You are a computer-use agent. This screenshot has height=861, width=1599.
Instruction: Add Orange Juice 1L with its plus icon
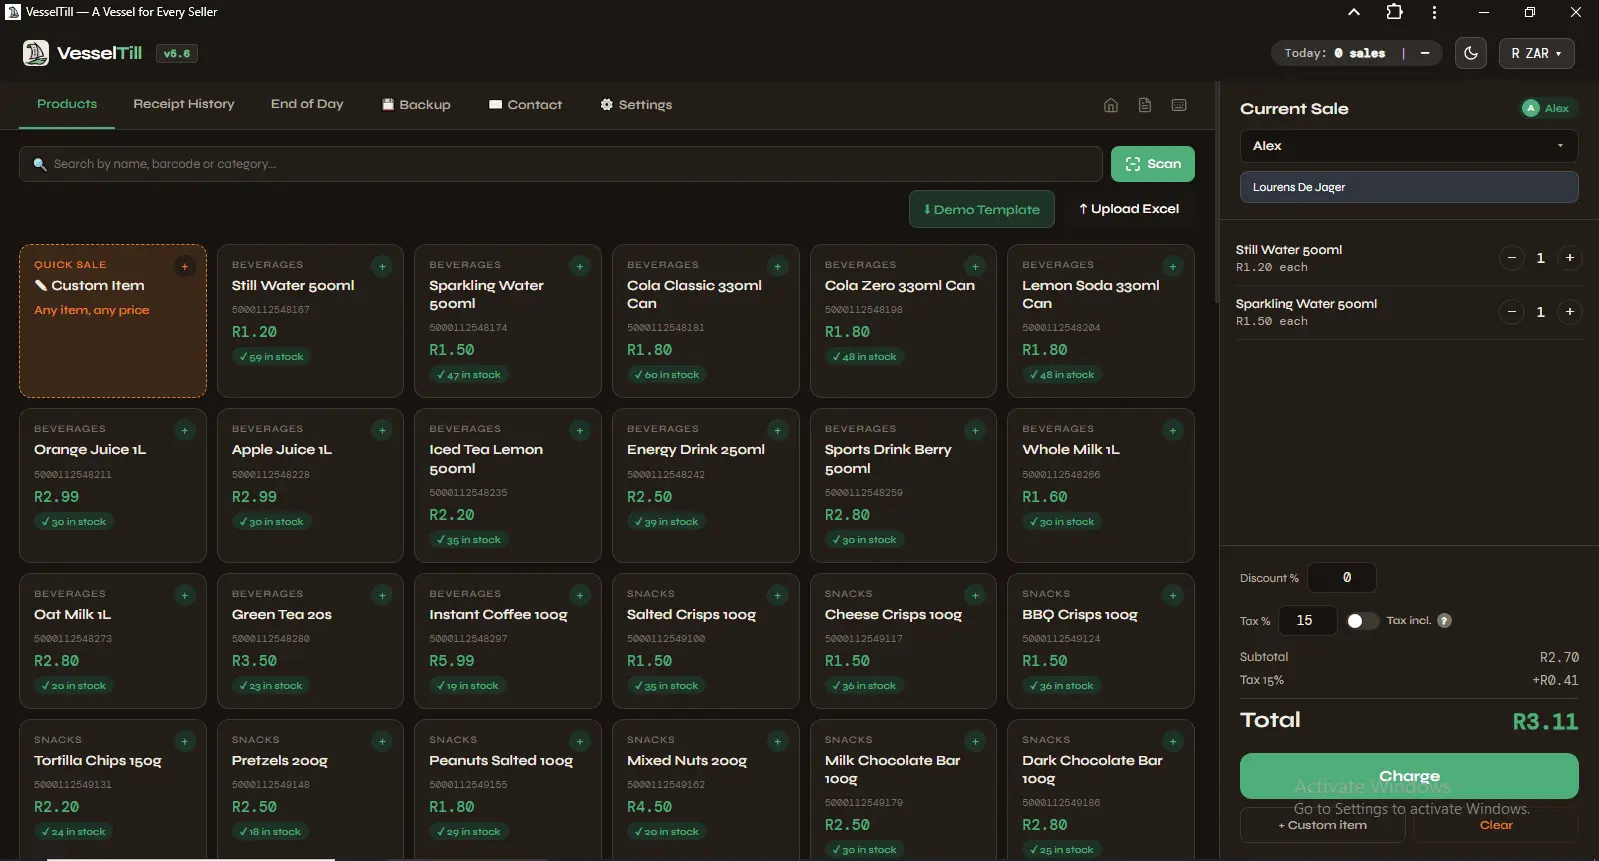[x=184, y=430]
